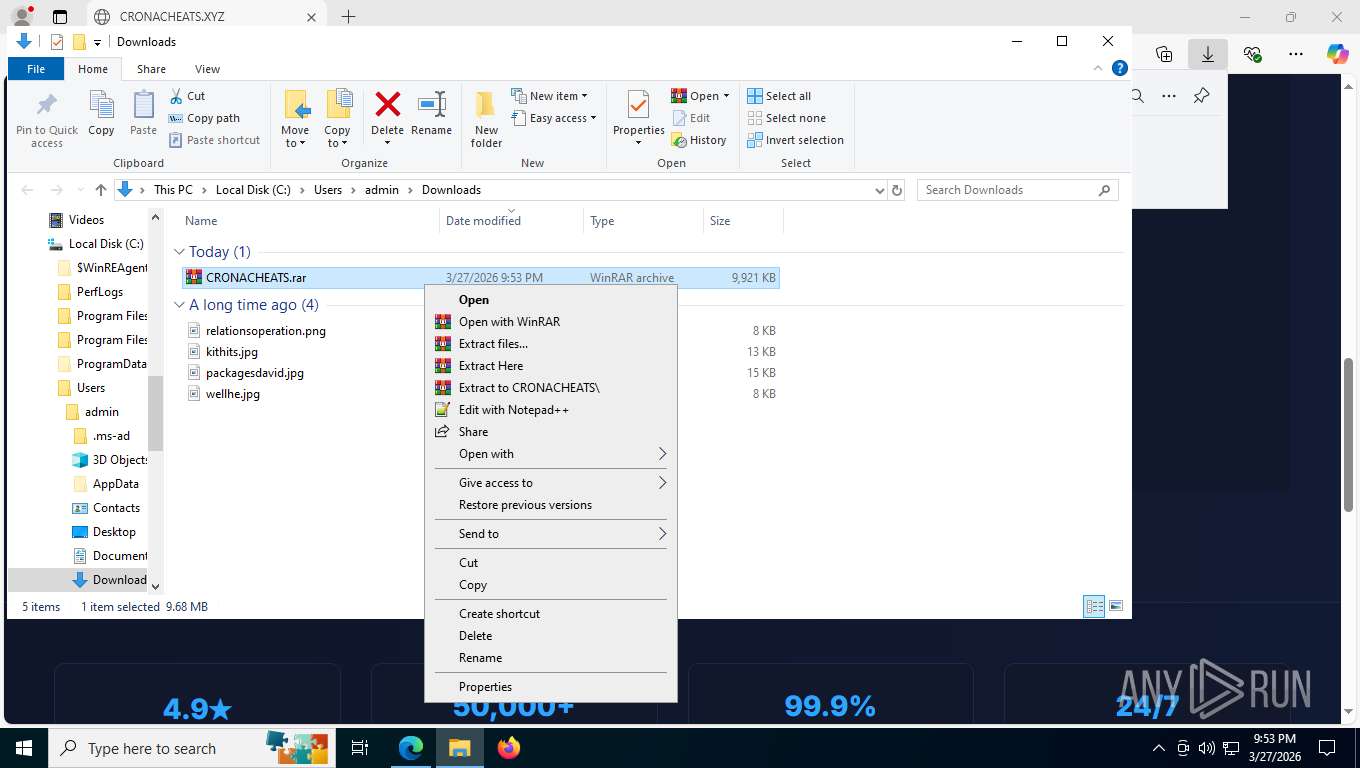Viewport: 1360px width, 768px height.
Task: Choose Extract to CRONACHEATS\ in the context menu
Action: click(x=550, y=388)
